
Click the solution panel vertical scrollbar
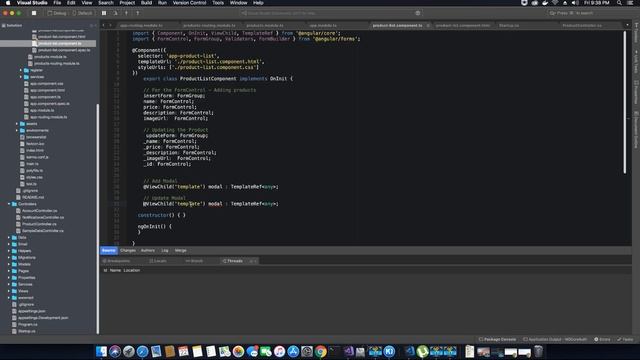(98, 219)
